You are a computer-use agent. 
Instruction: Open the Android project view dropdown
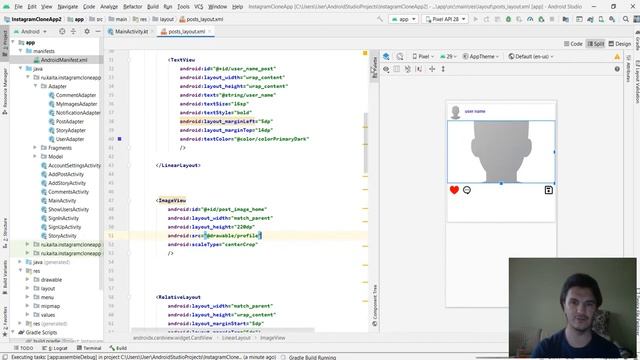(31, 31)
